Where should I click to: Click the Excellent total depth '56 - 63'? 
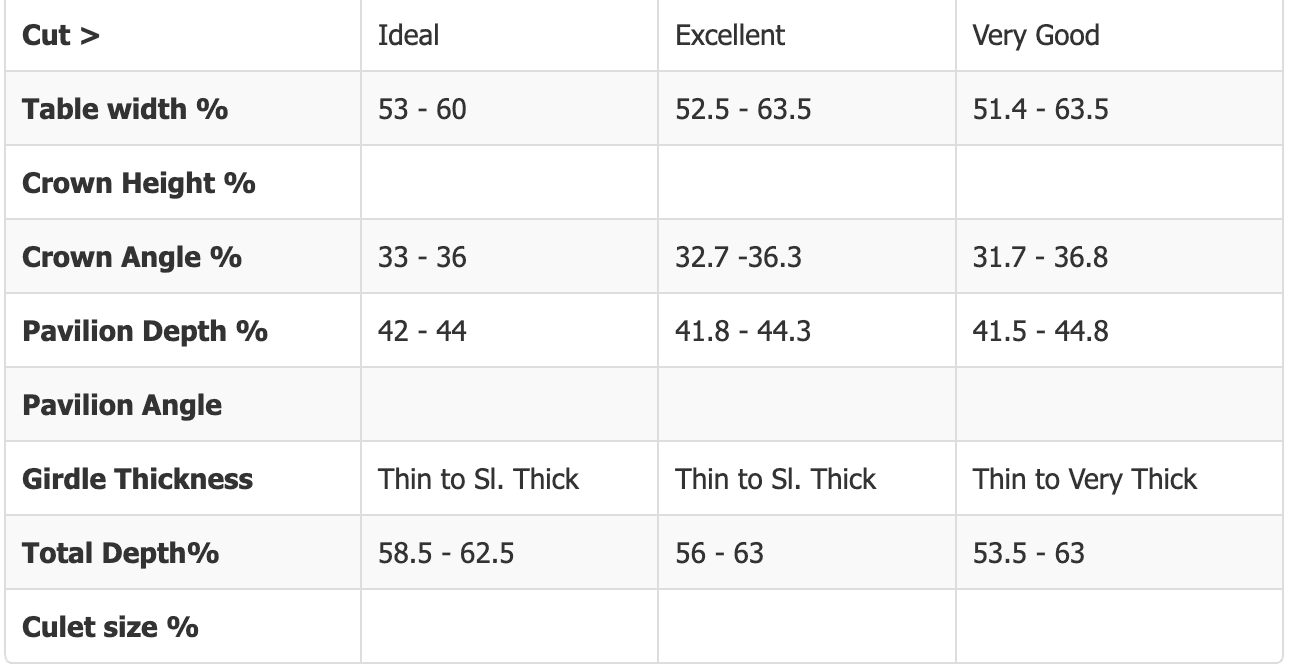coord(719,553)
